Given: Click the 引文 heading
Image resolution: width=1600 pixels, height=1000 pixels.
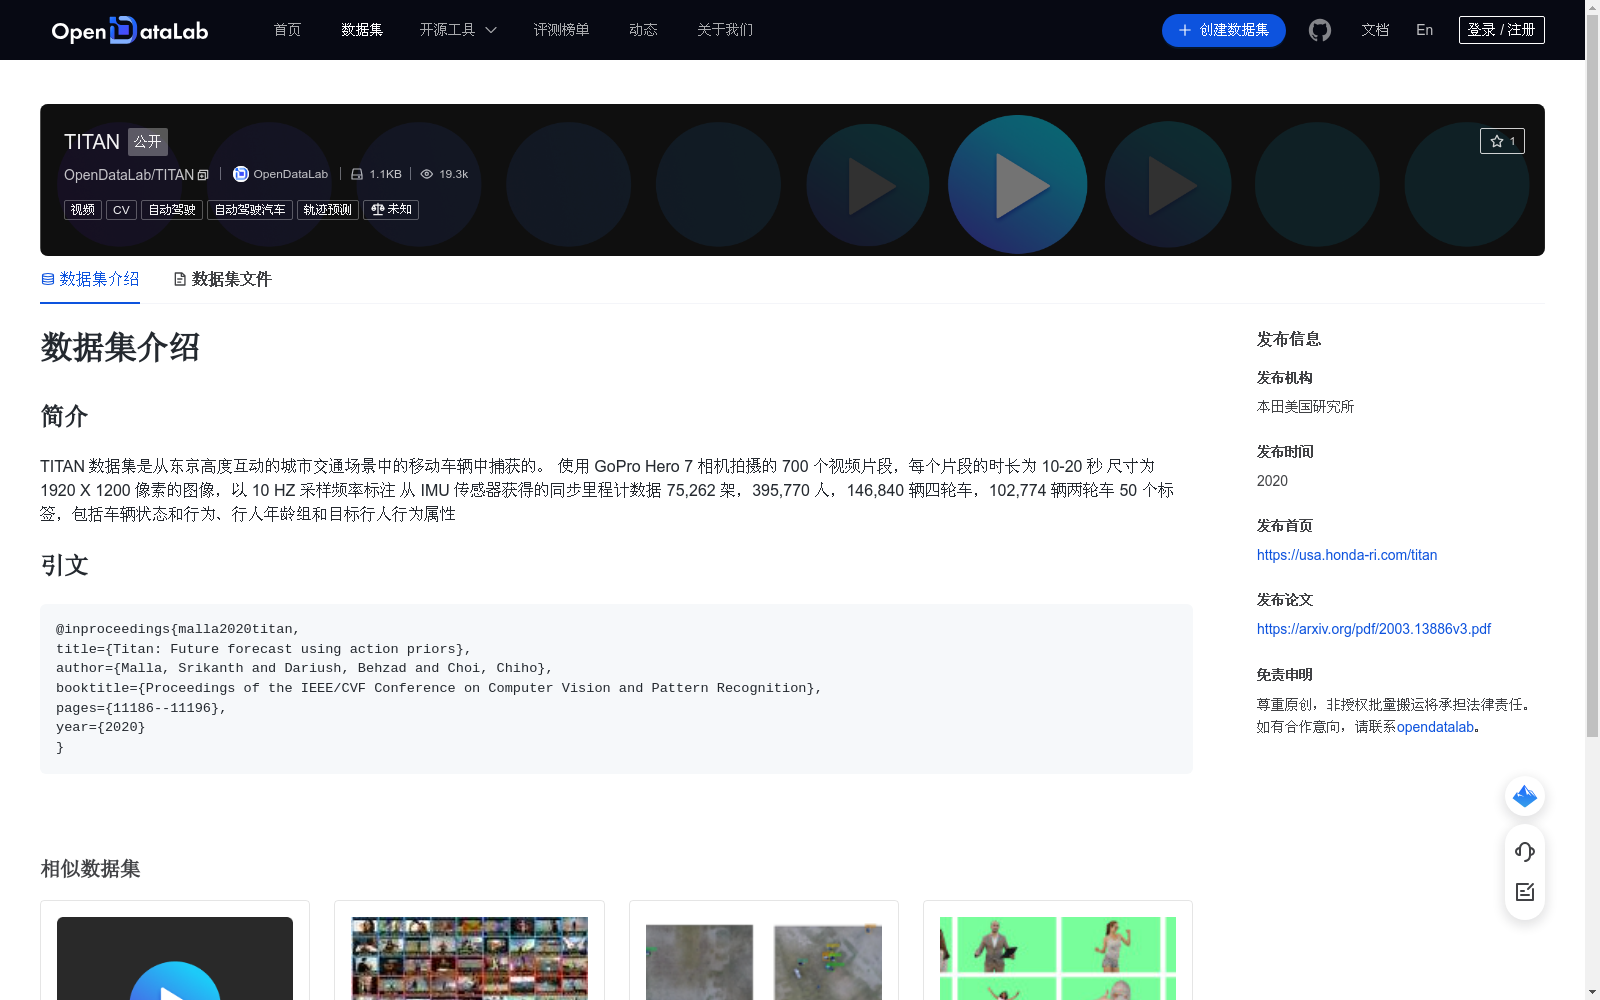Looking at the screenshot, I should 64,566.
